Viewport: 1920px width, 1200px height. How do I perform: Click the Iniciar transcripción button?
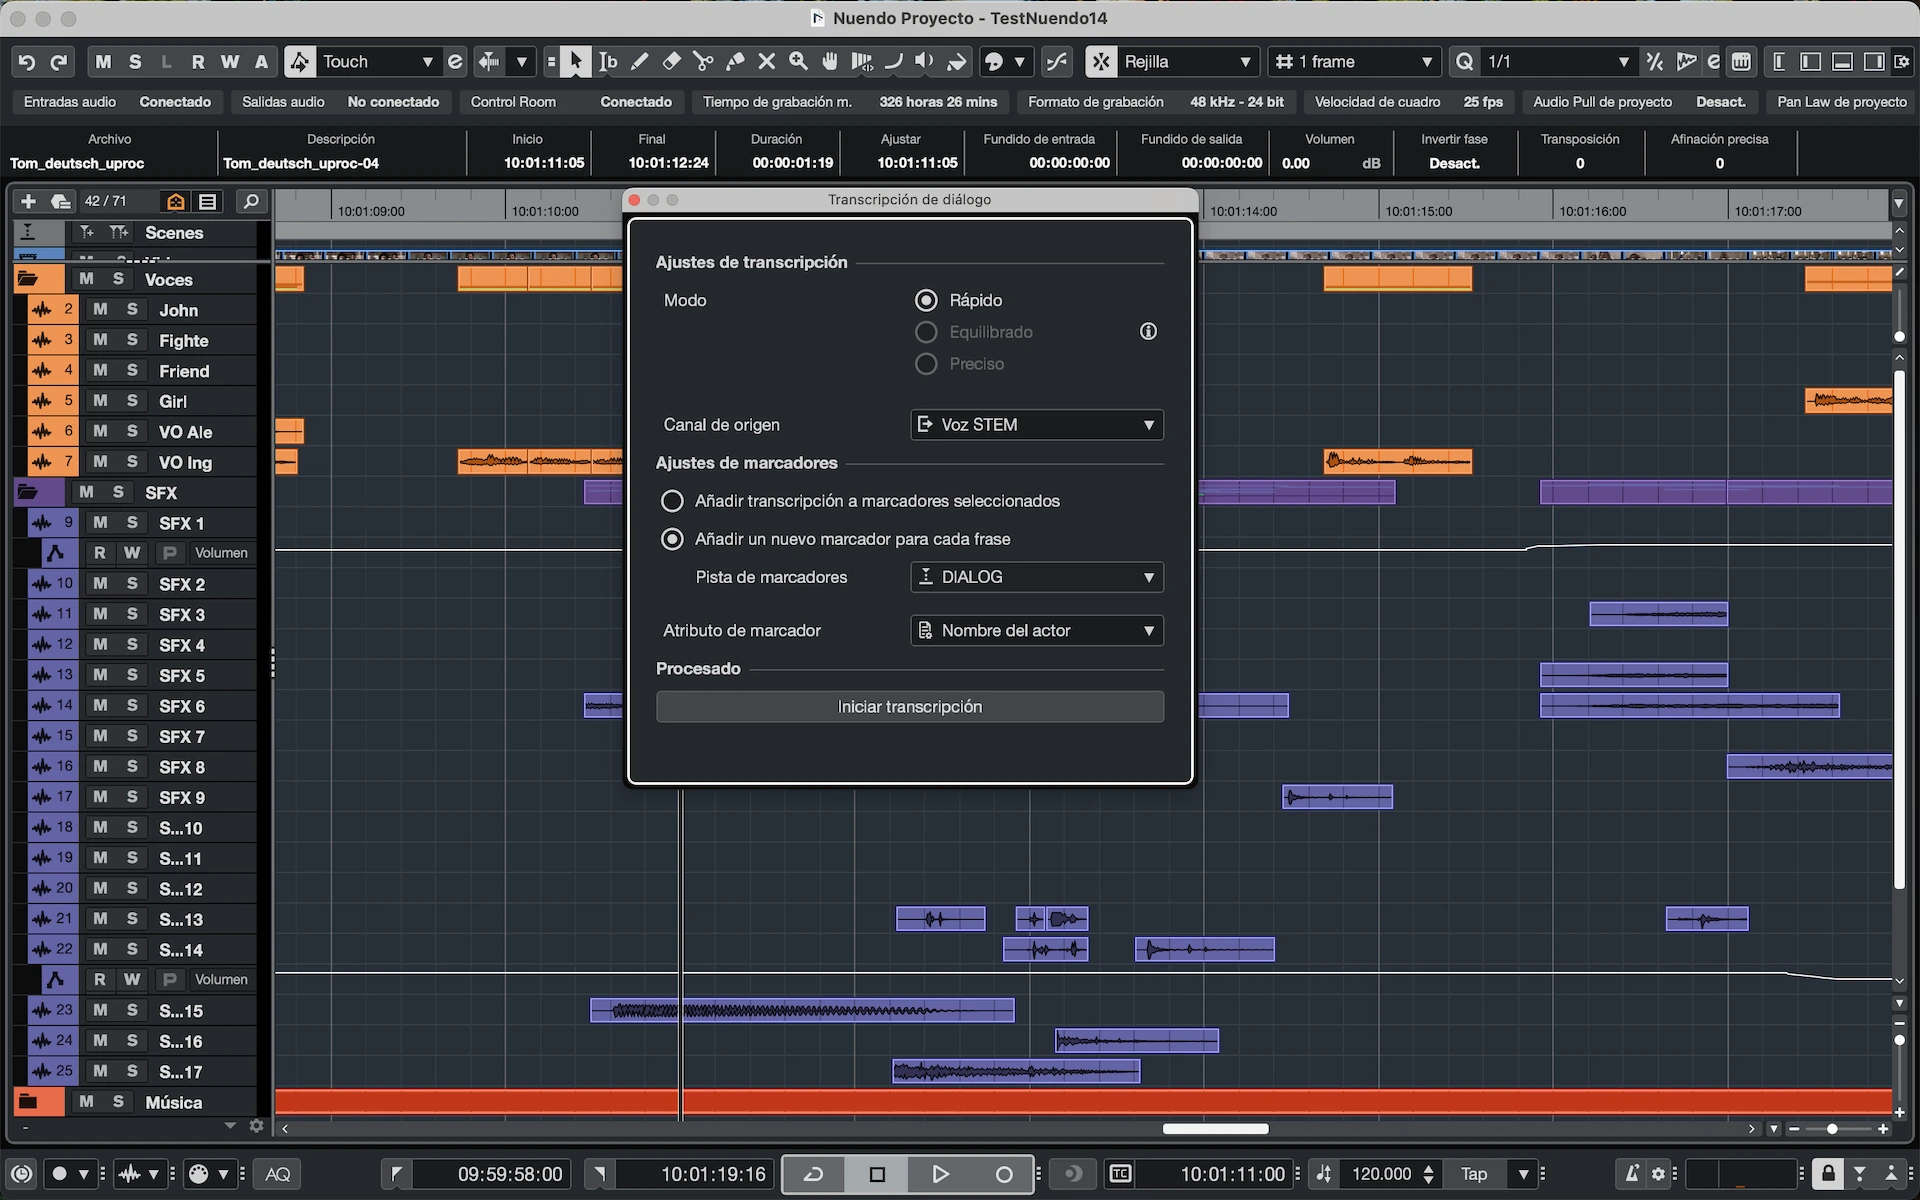909,707
